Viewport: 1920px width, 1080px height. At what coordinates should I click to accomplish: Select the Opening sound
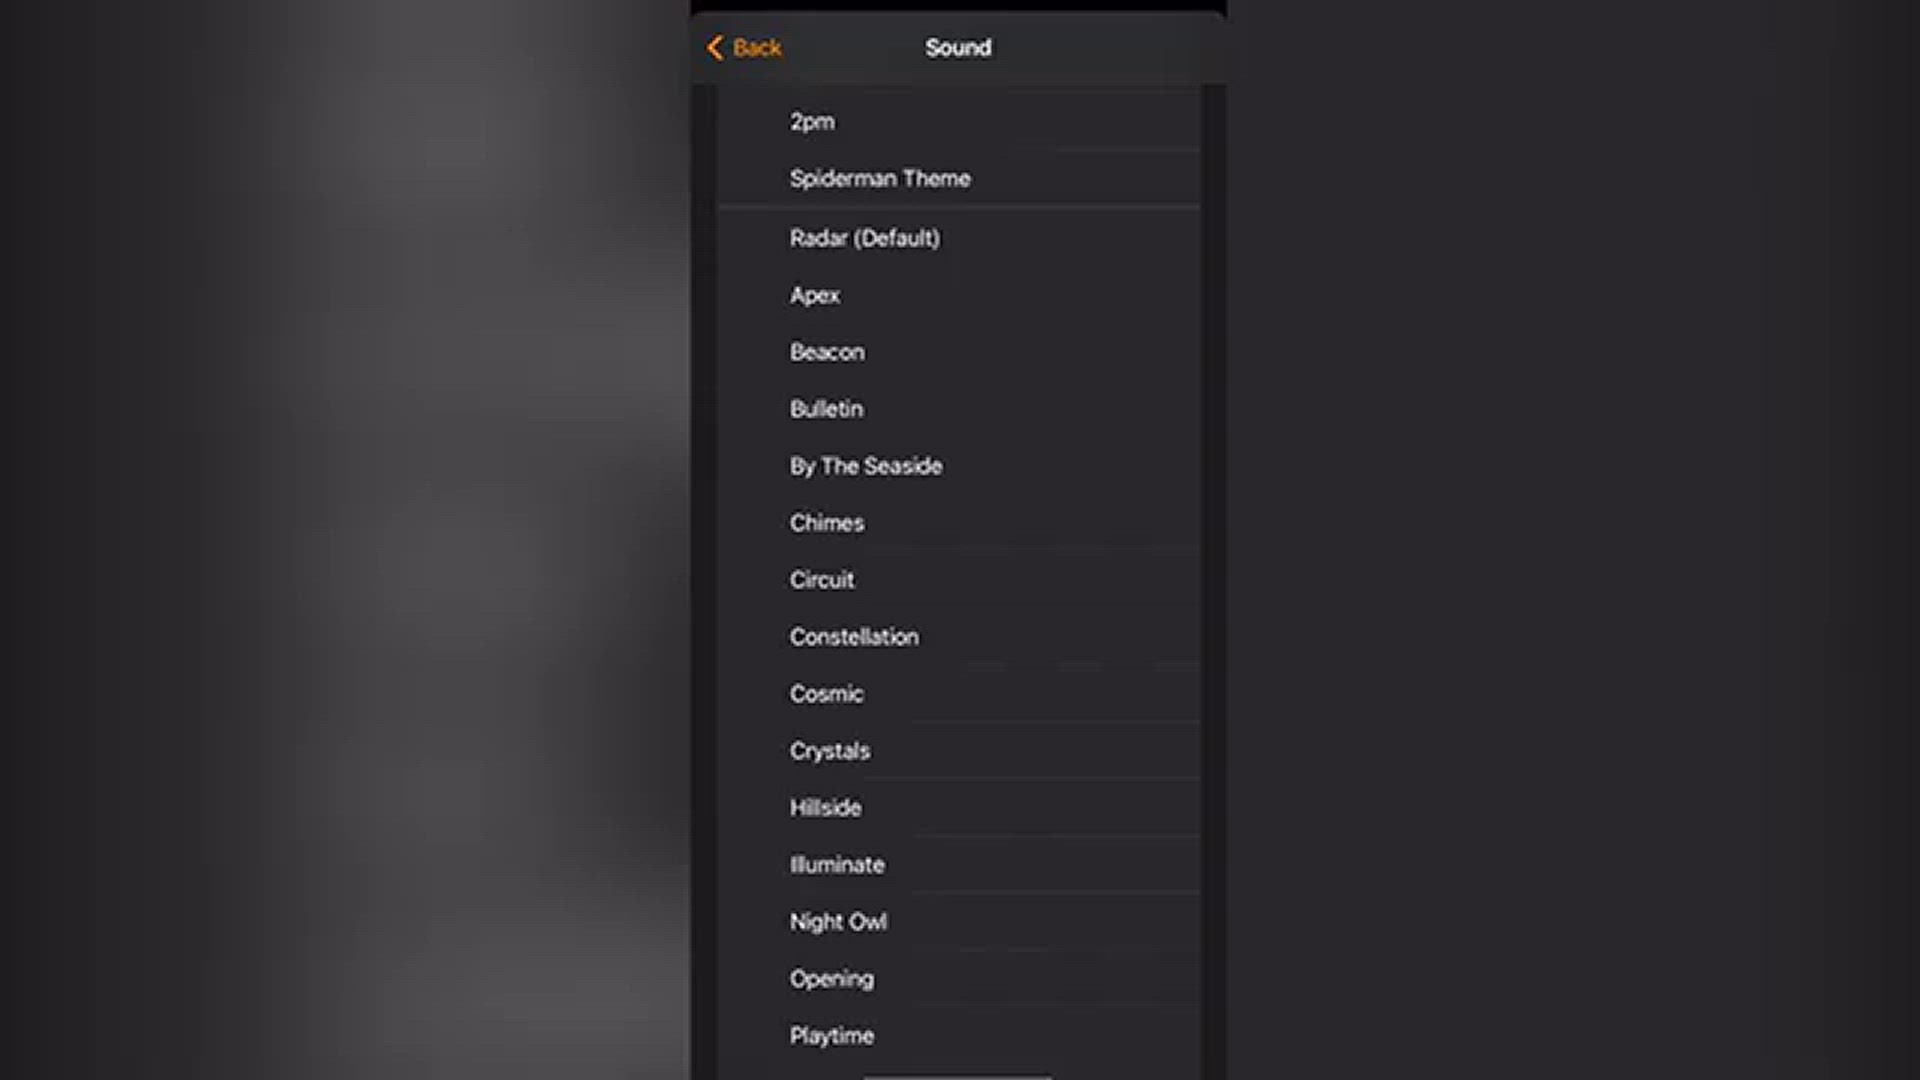point(958,979)
